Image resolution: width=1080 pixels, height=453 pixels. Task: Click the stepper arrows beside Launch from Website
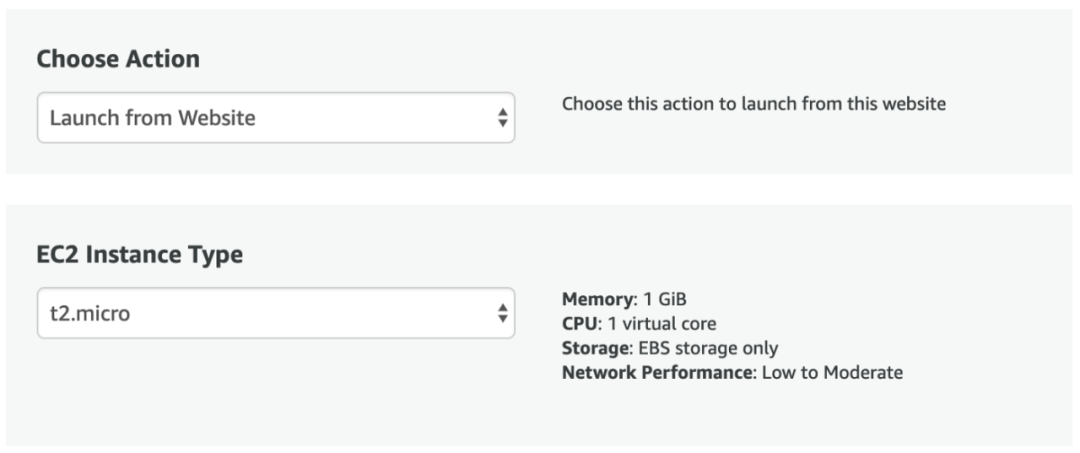tap(502, 118)
